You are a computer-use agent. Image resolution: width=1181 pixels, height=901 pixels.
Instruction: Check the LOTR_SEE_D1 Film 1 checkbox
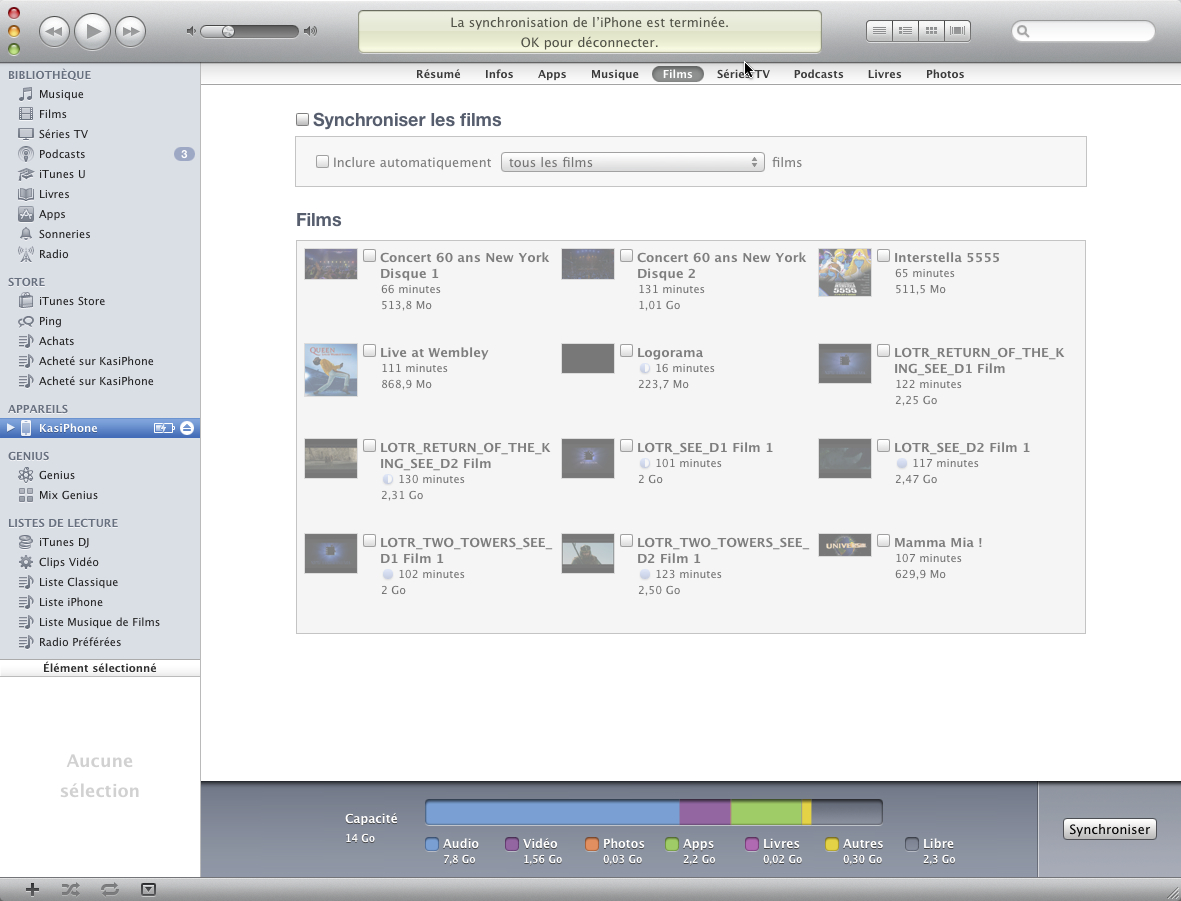(626, 446)
